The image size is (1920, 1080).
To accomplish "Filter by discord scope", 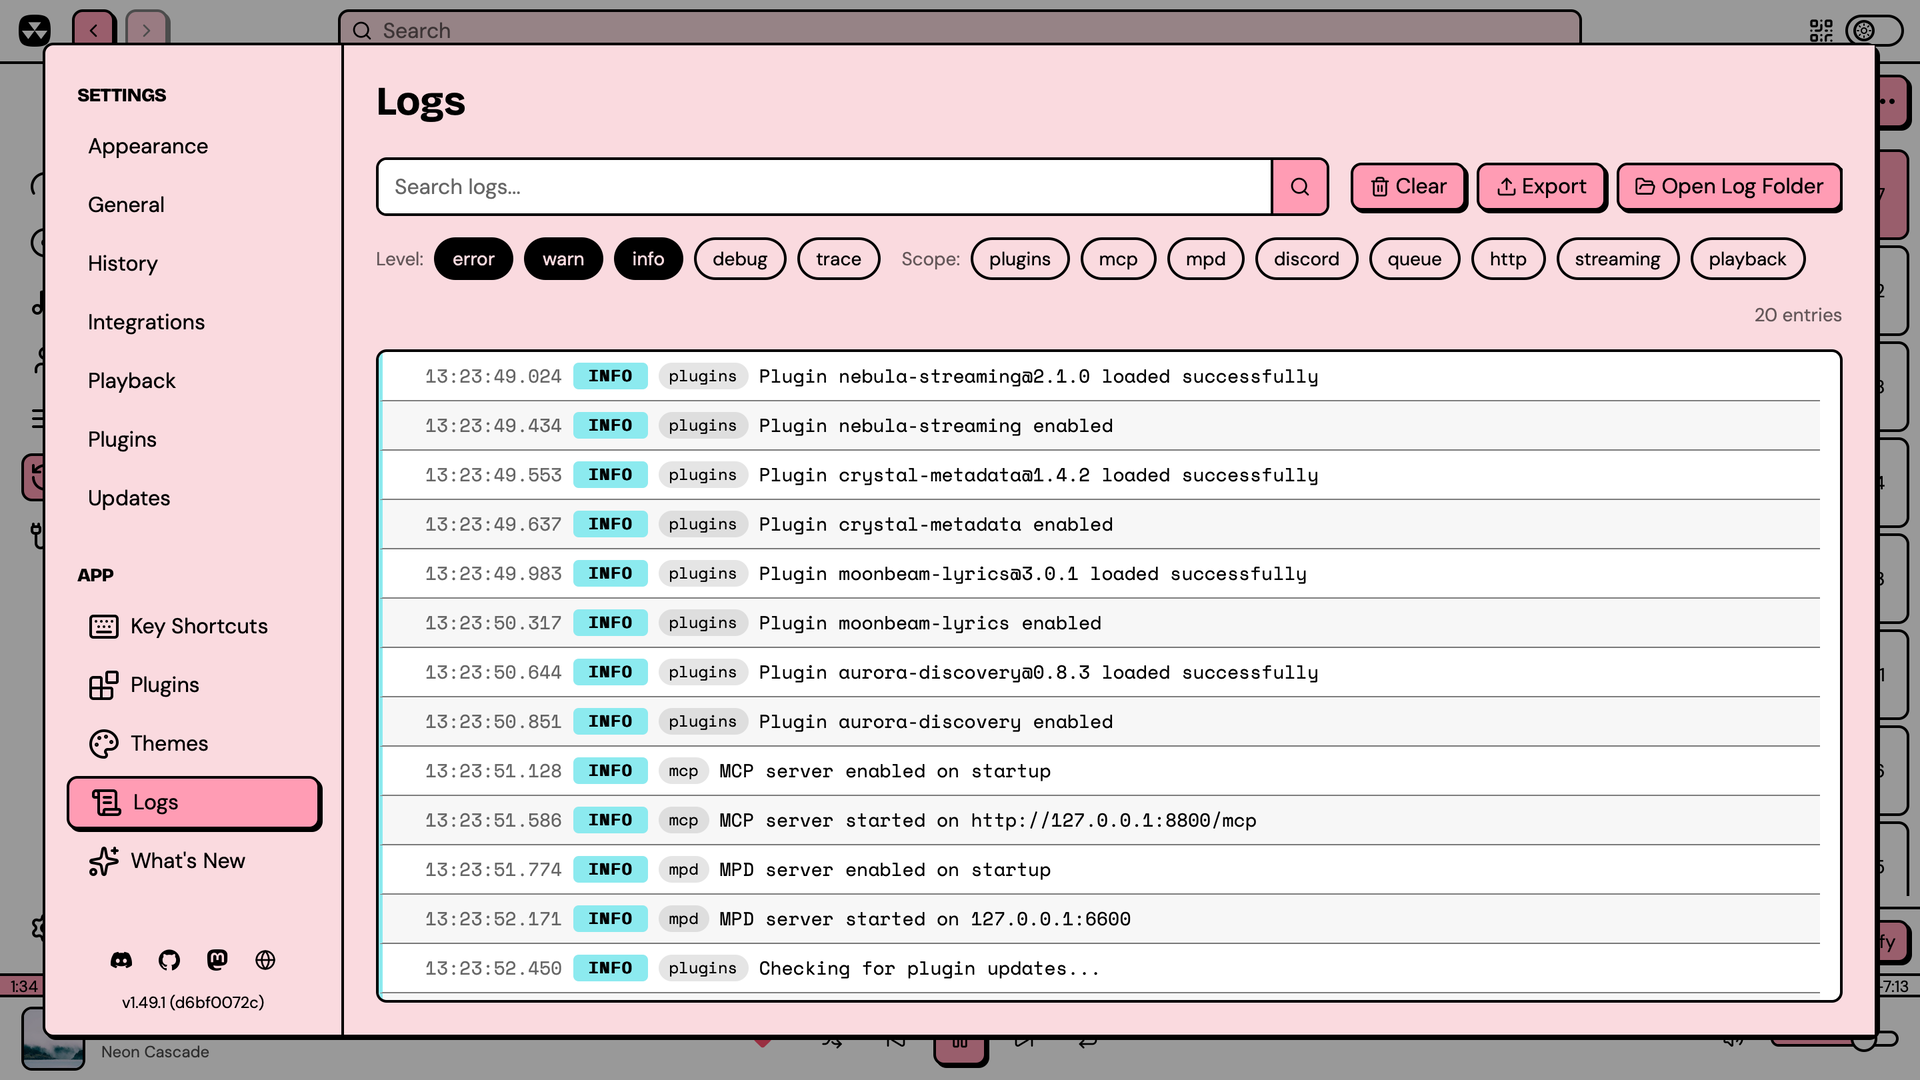I will coord(1306,259).
